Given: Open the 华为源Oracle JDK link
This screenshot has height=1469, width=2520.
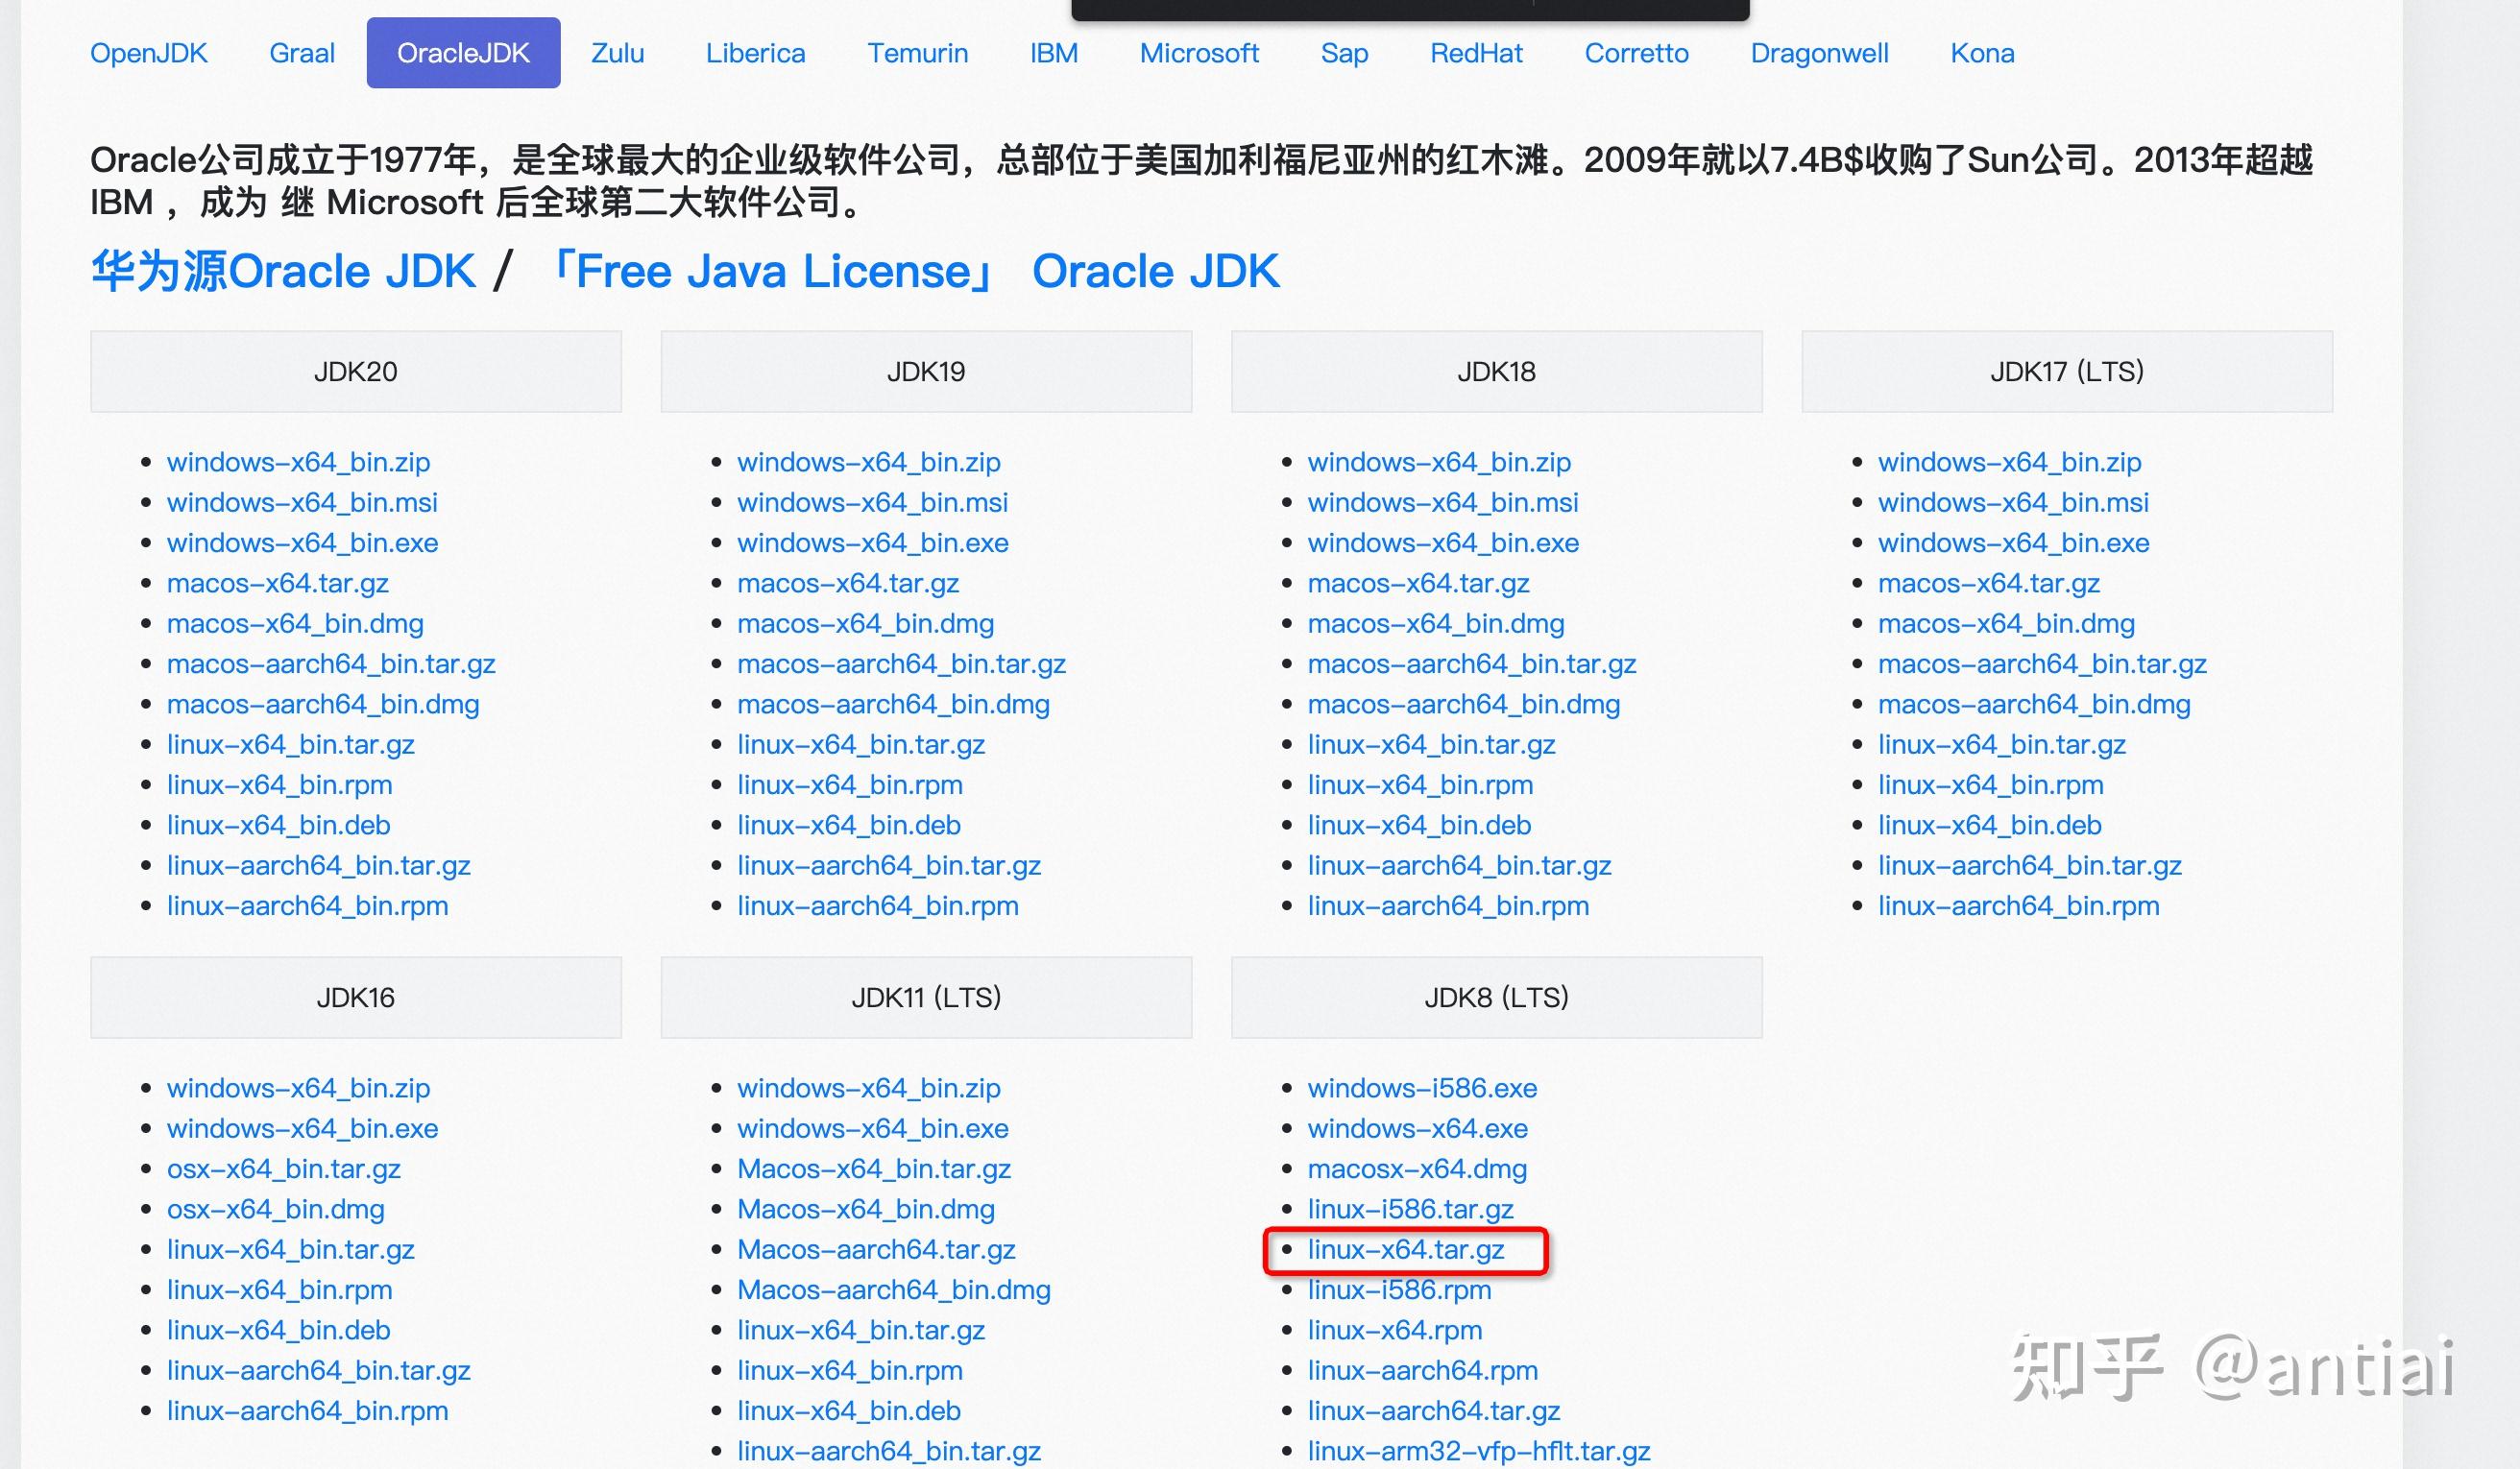Looking at the screenshot, I should pyautogui.click(x=283, y=269).
